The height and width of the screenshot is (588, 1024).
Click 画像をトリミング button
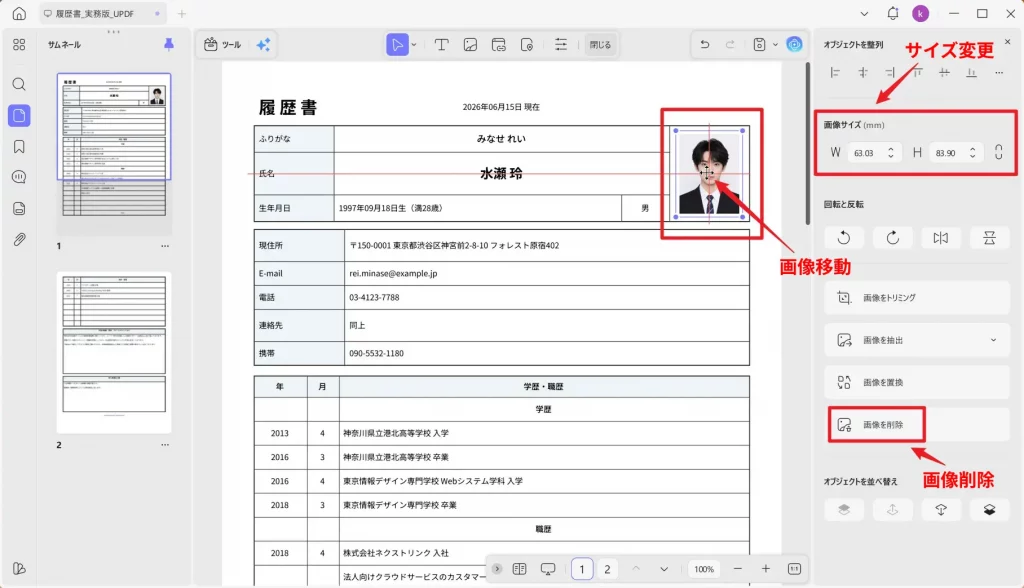917,297
